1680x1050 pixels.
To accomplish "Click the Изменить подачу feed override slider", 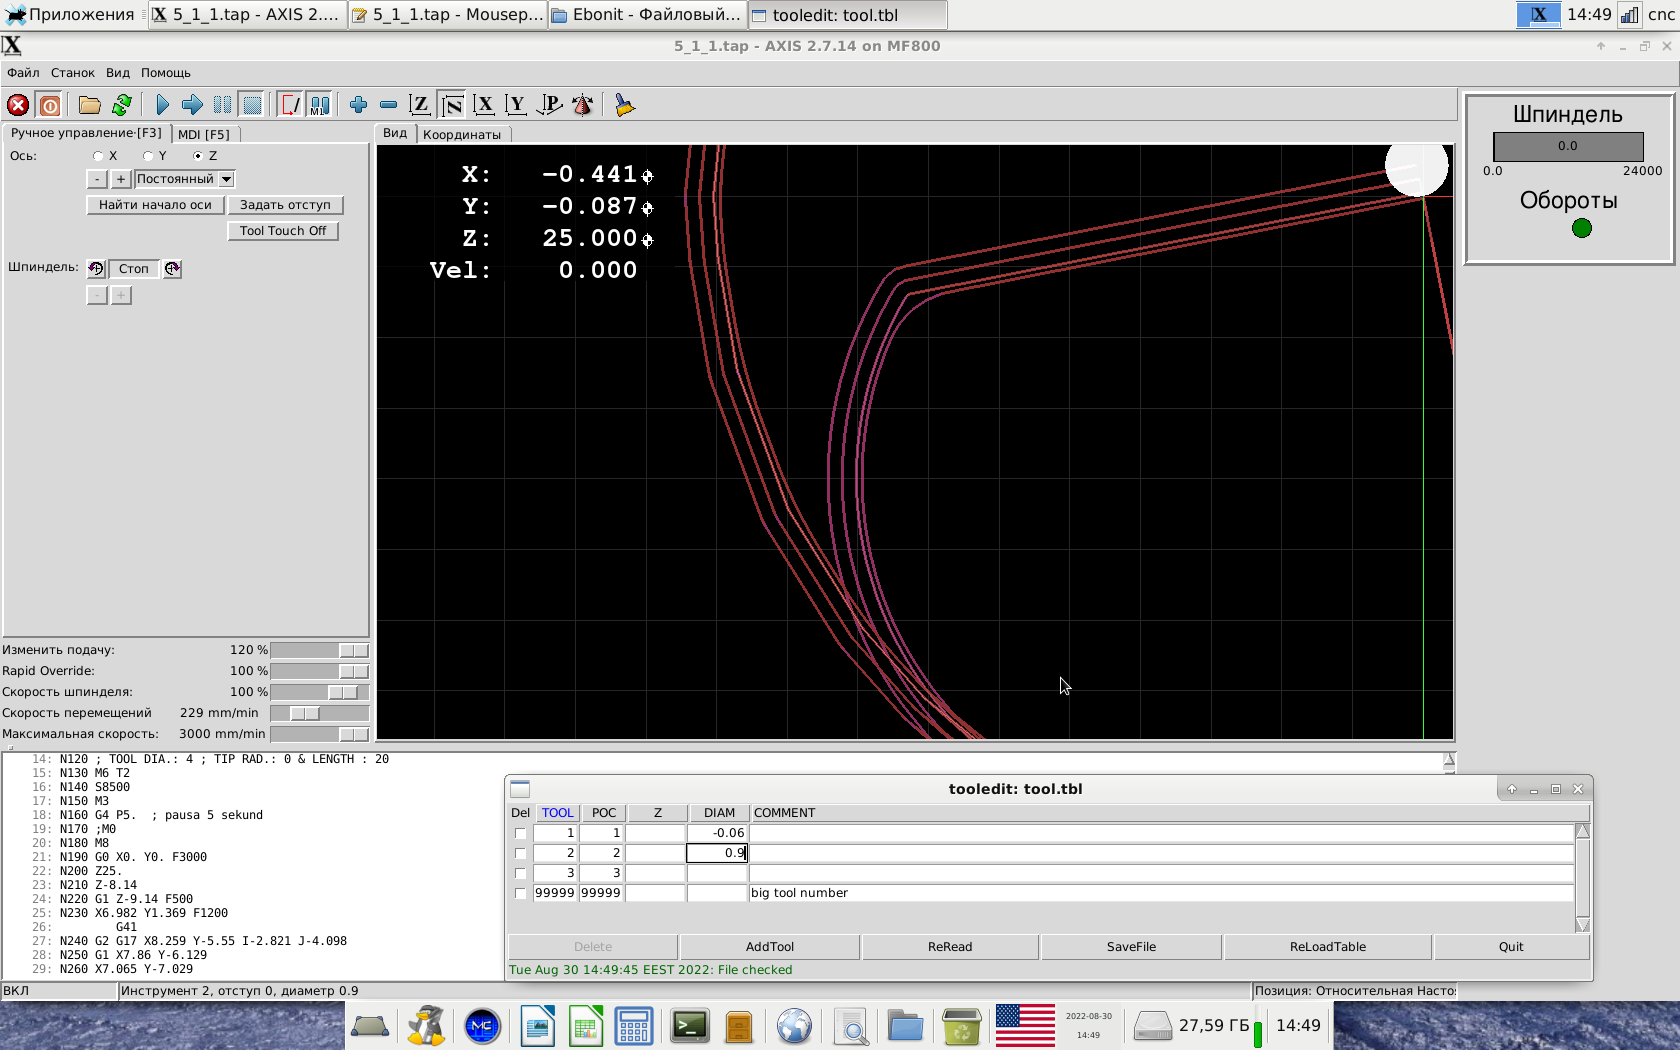I will (319, 650).
